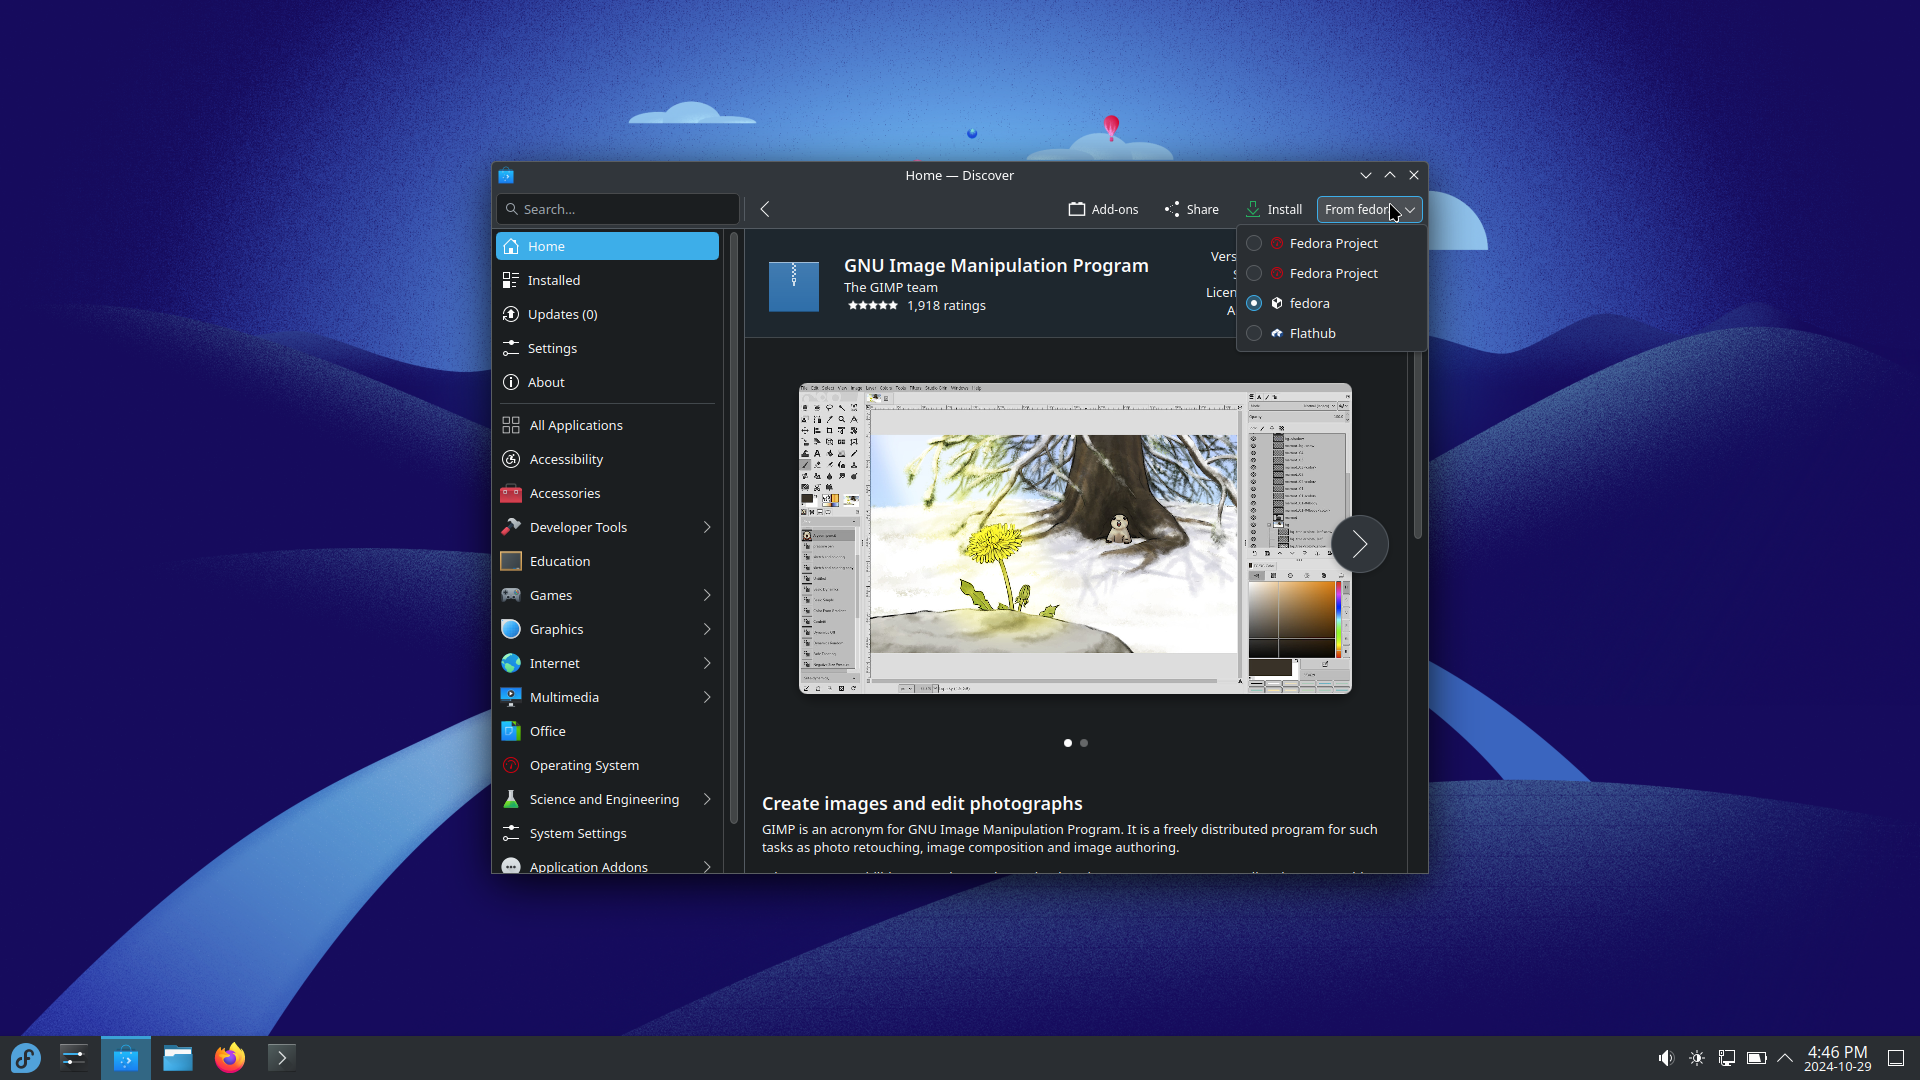
Task: Expand the Multimedia category arrow
Action: pyautogui.click(x=707, y=697)
